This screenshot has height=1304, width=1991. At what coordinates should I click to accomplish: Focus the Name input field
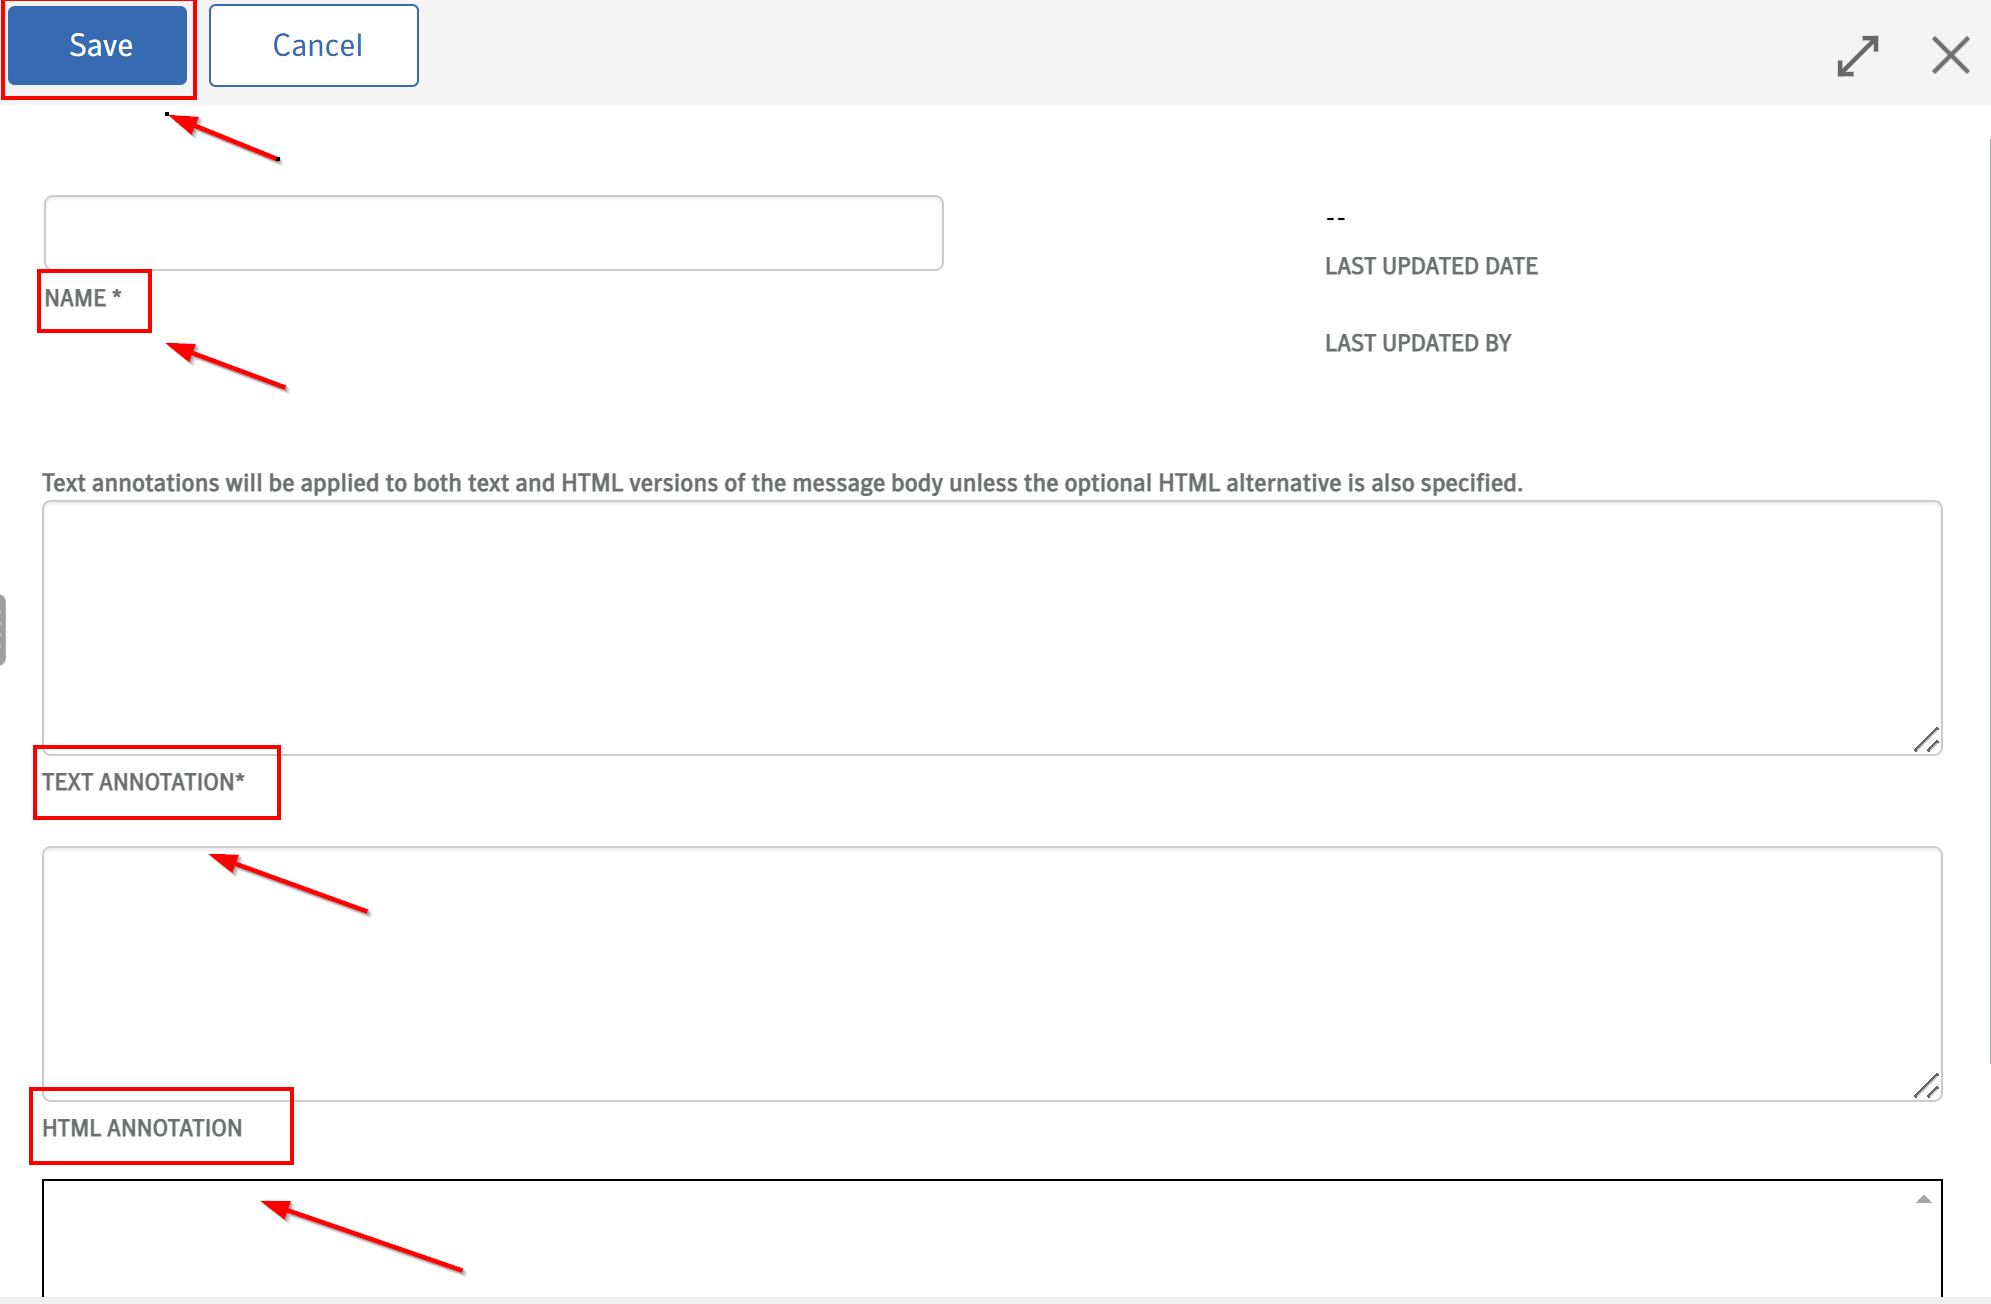pyautogui.click(x=493, y=233)
